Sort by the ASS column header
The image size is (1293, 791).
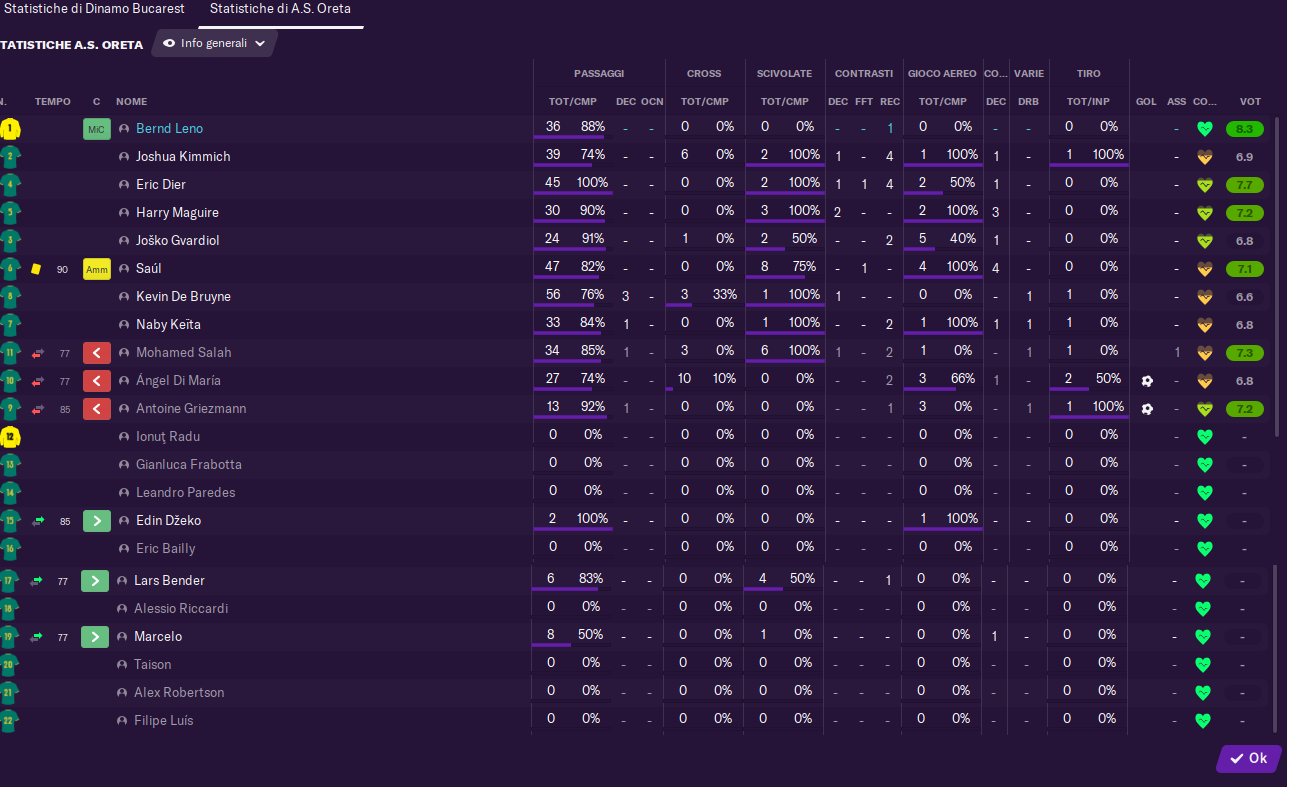1176,101
